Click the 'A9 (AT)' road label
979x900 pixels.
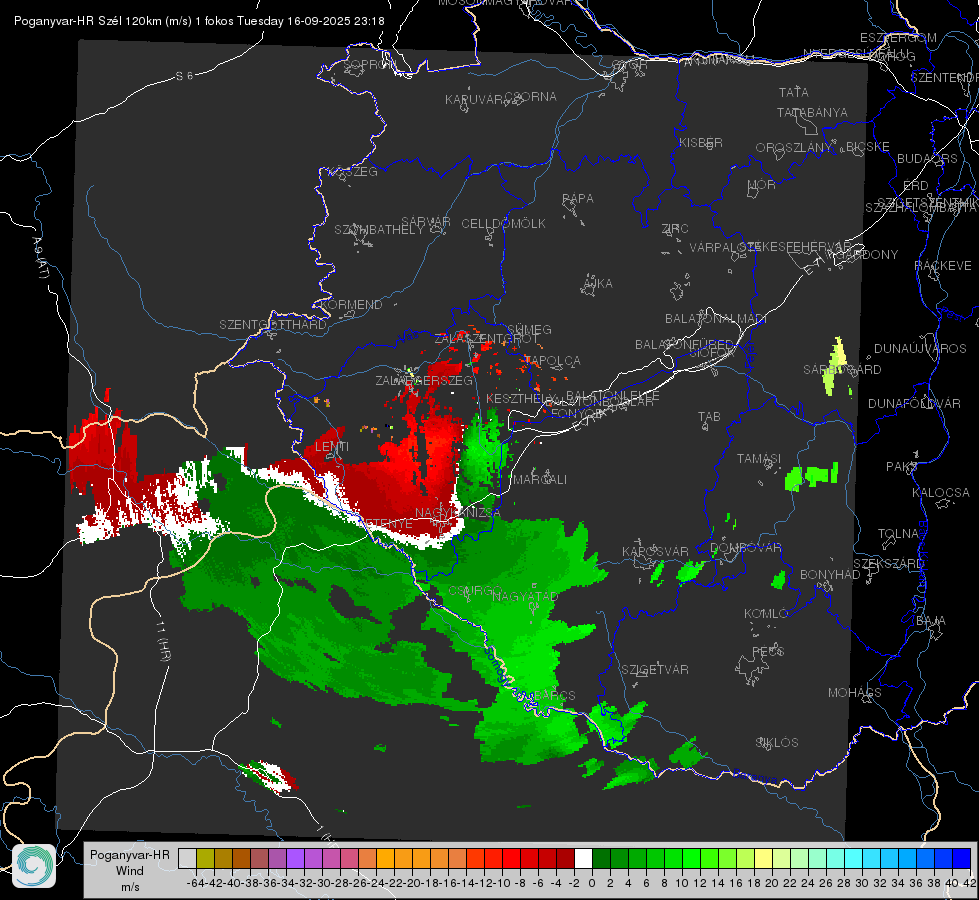click(40, 258)
